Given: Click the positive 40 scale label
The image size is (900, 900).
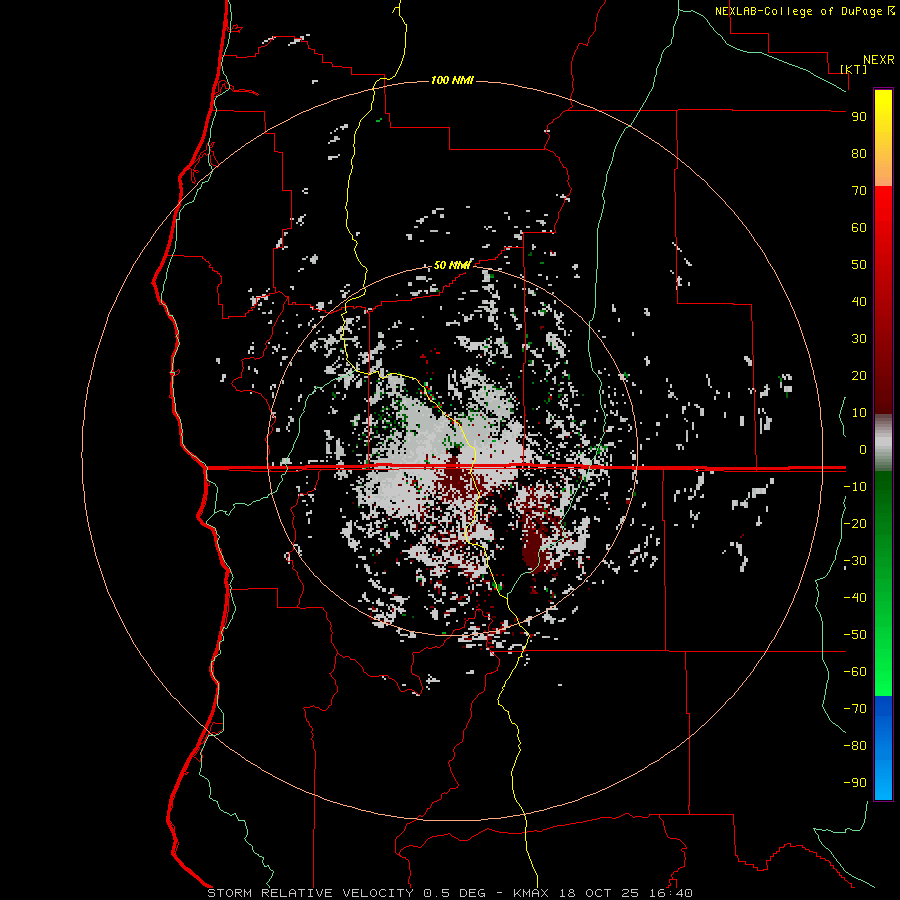Looking at the screenshot, I should pos(859,301).
